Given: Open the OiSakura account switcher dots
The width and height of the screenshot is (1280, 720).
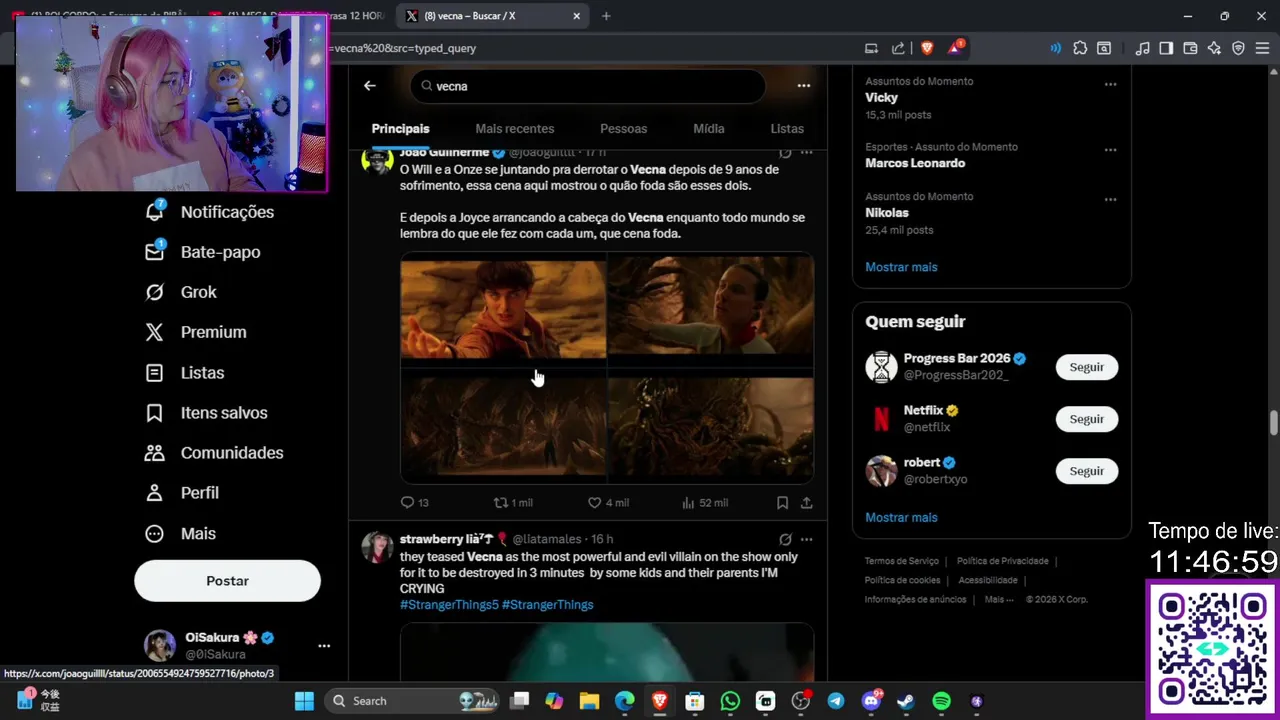Looking at the screenshot, I should [x=324, y=646].
